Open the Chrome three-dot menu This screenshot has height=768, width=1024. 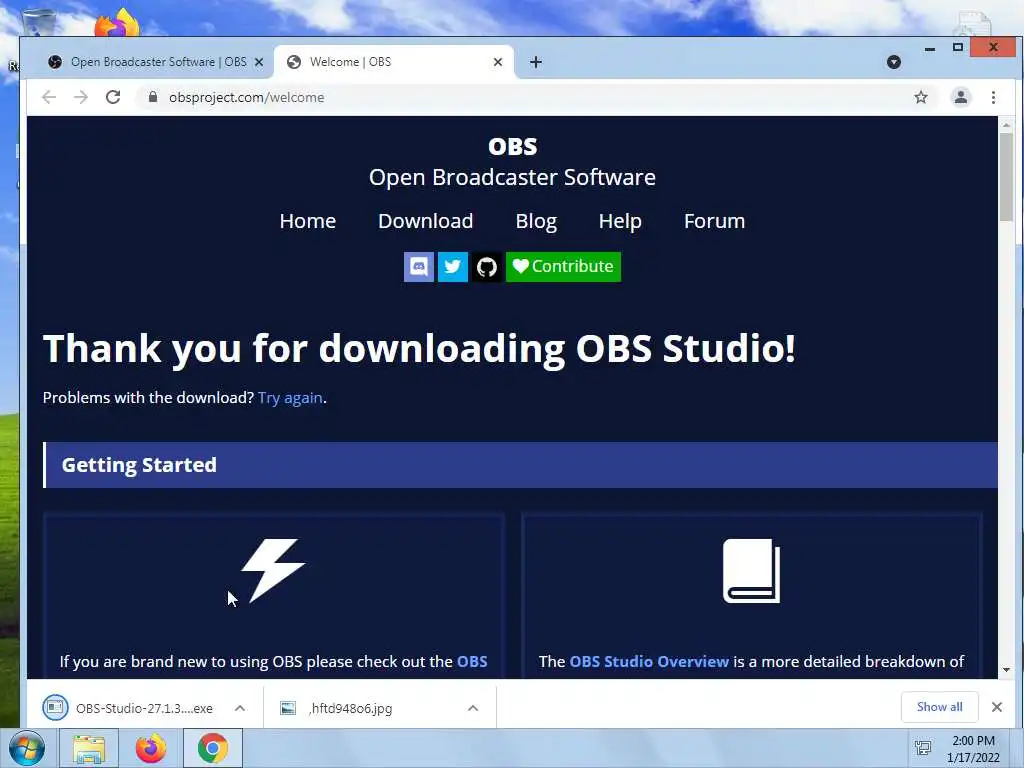click(993, 97)
